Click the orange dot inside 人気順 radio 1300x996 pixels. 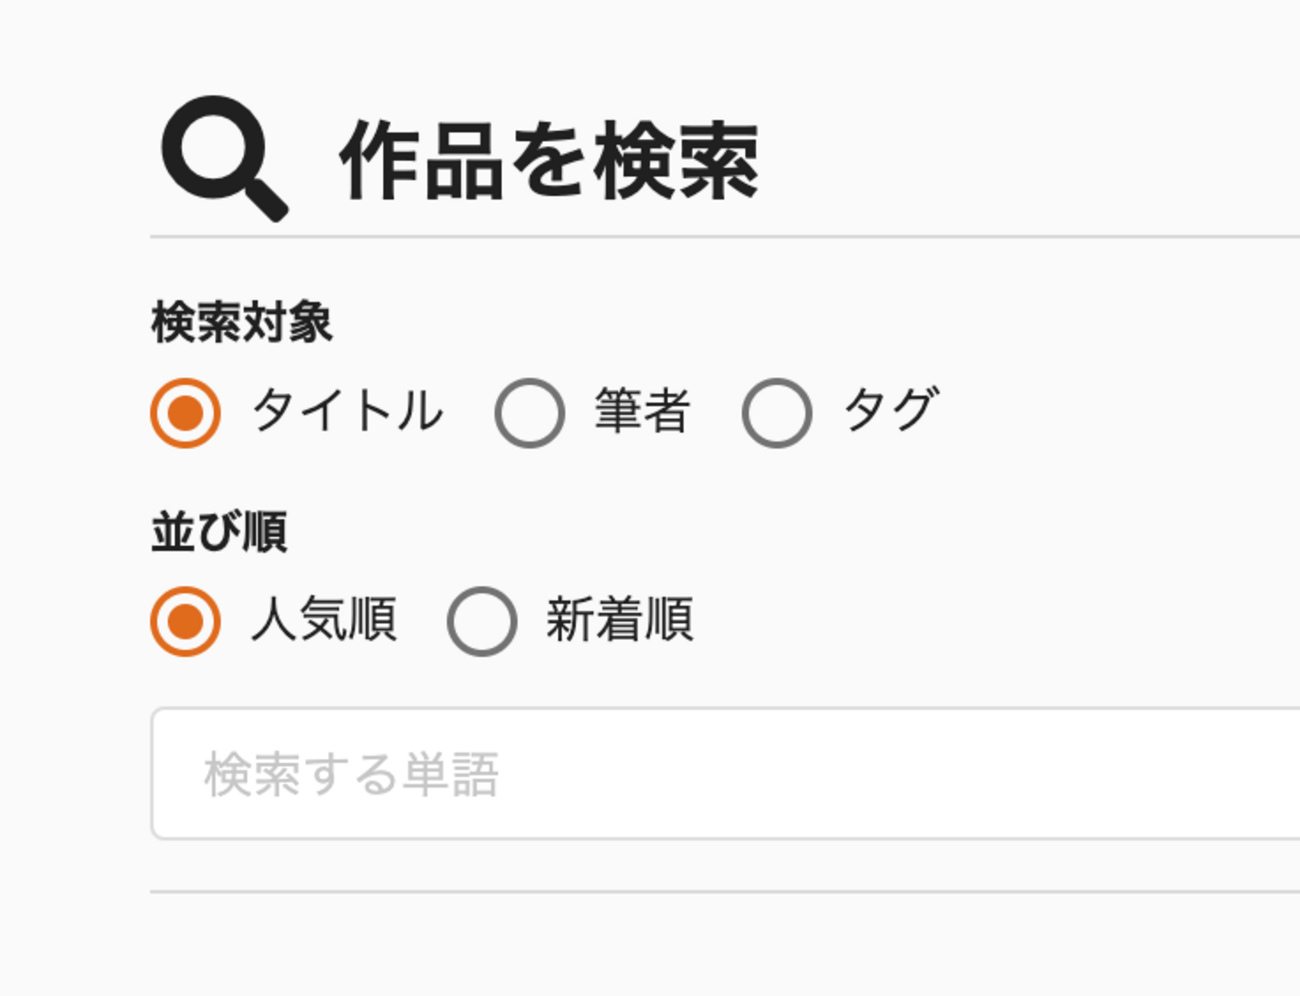[185, 621]
